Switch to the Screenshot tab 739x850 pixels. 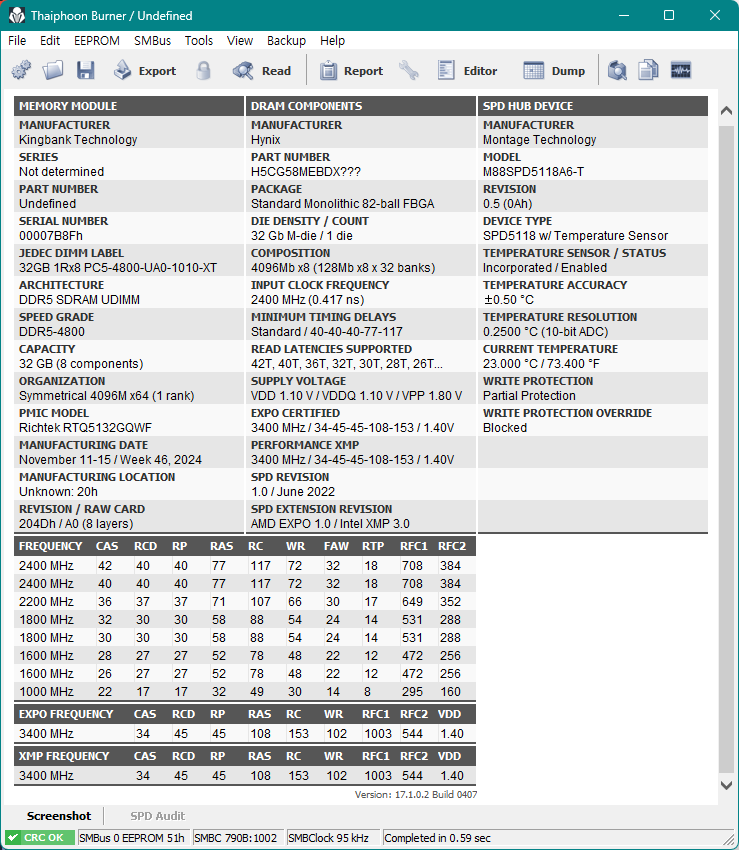coord(59,816)
